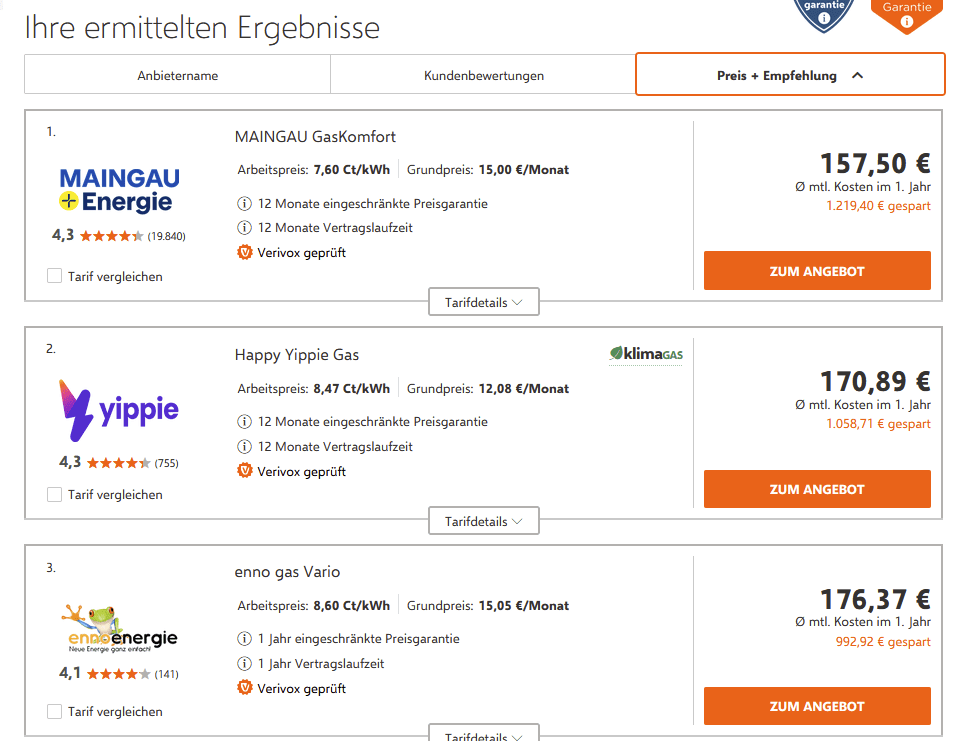Image resolution: width=956 pixels, height=741 pixels.
Task: Click the orange Garantie badge info icon
Action: pyautogui.click(x=906, y=21)
